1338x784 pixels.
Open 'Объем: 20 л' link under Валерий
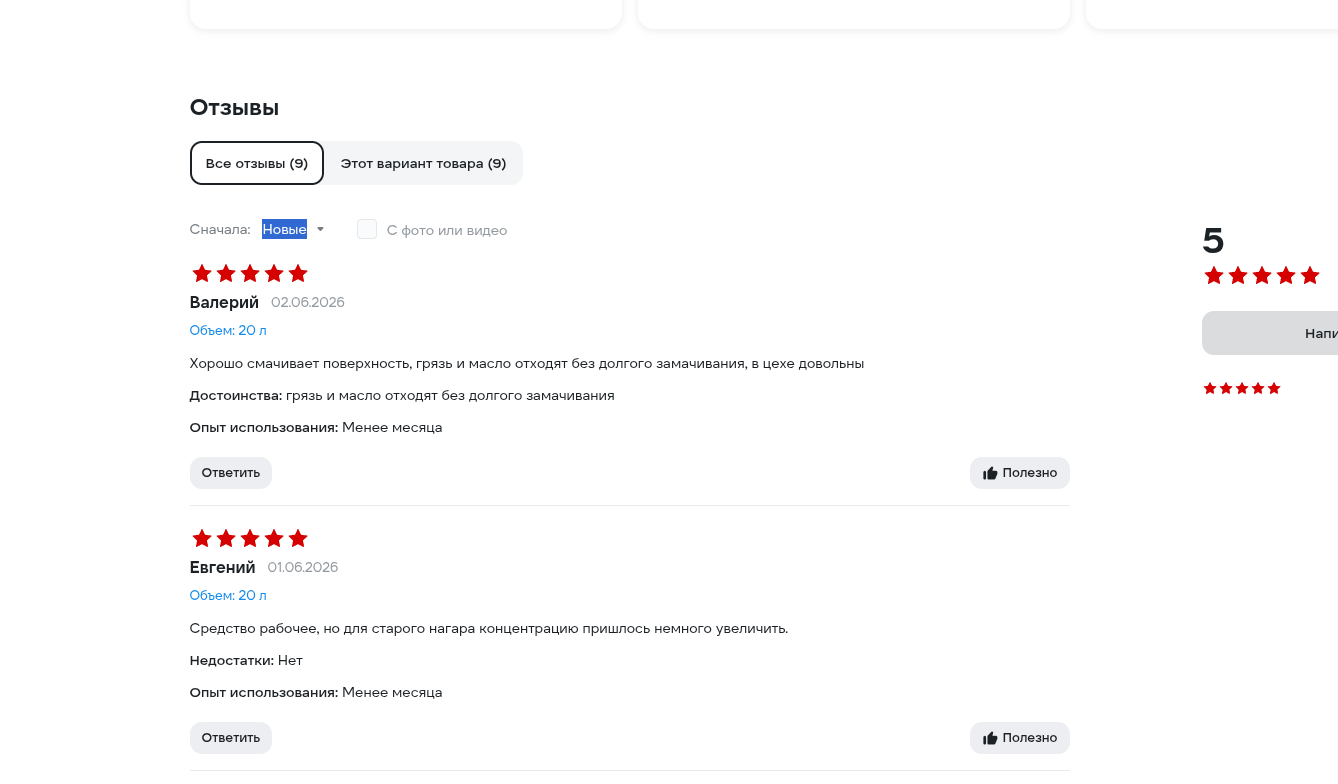(x=228, y=330)
